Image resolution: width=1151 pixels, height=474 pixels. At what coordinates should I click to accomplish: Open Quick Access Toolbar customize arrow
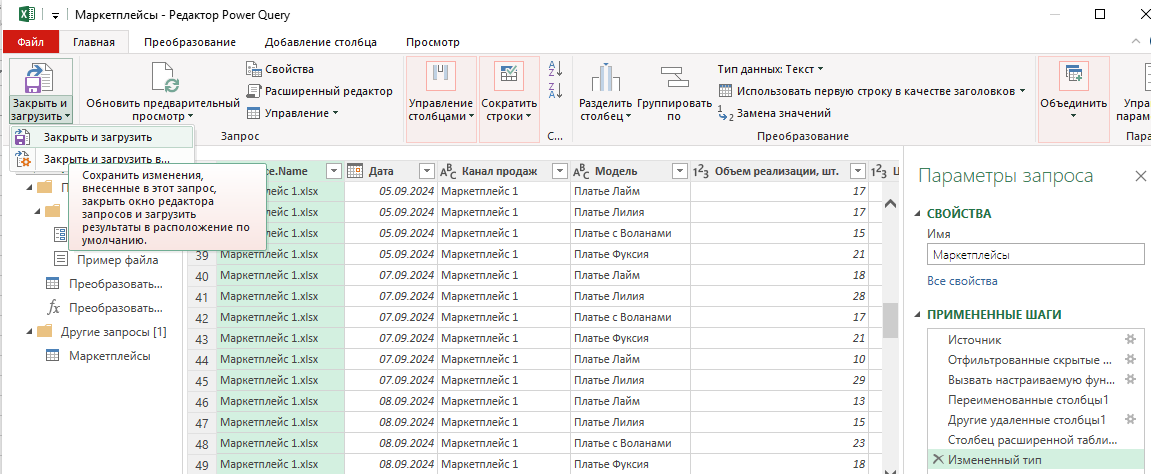tap(55, 15)
